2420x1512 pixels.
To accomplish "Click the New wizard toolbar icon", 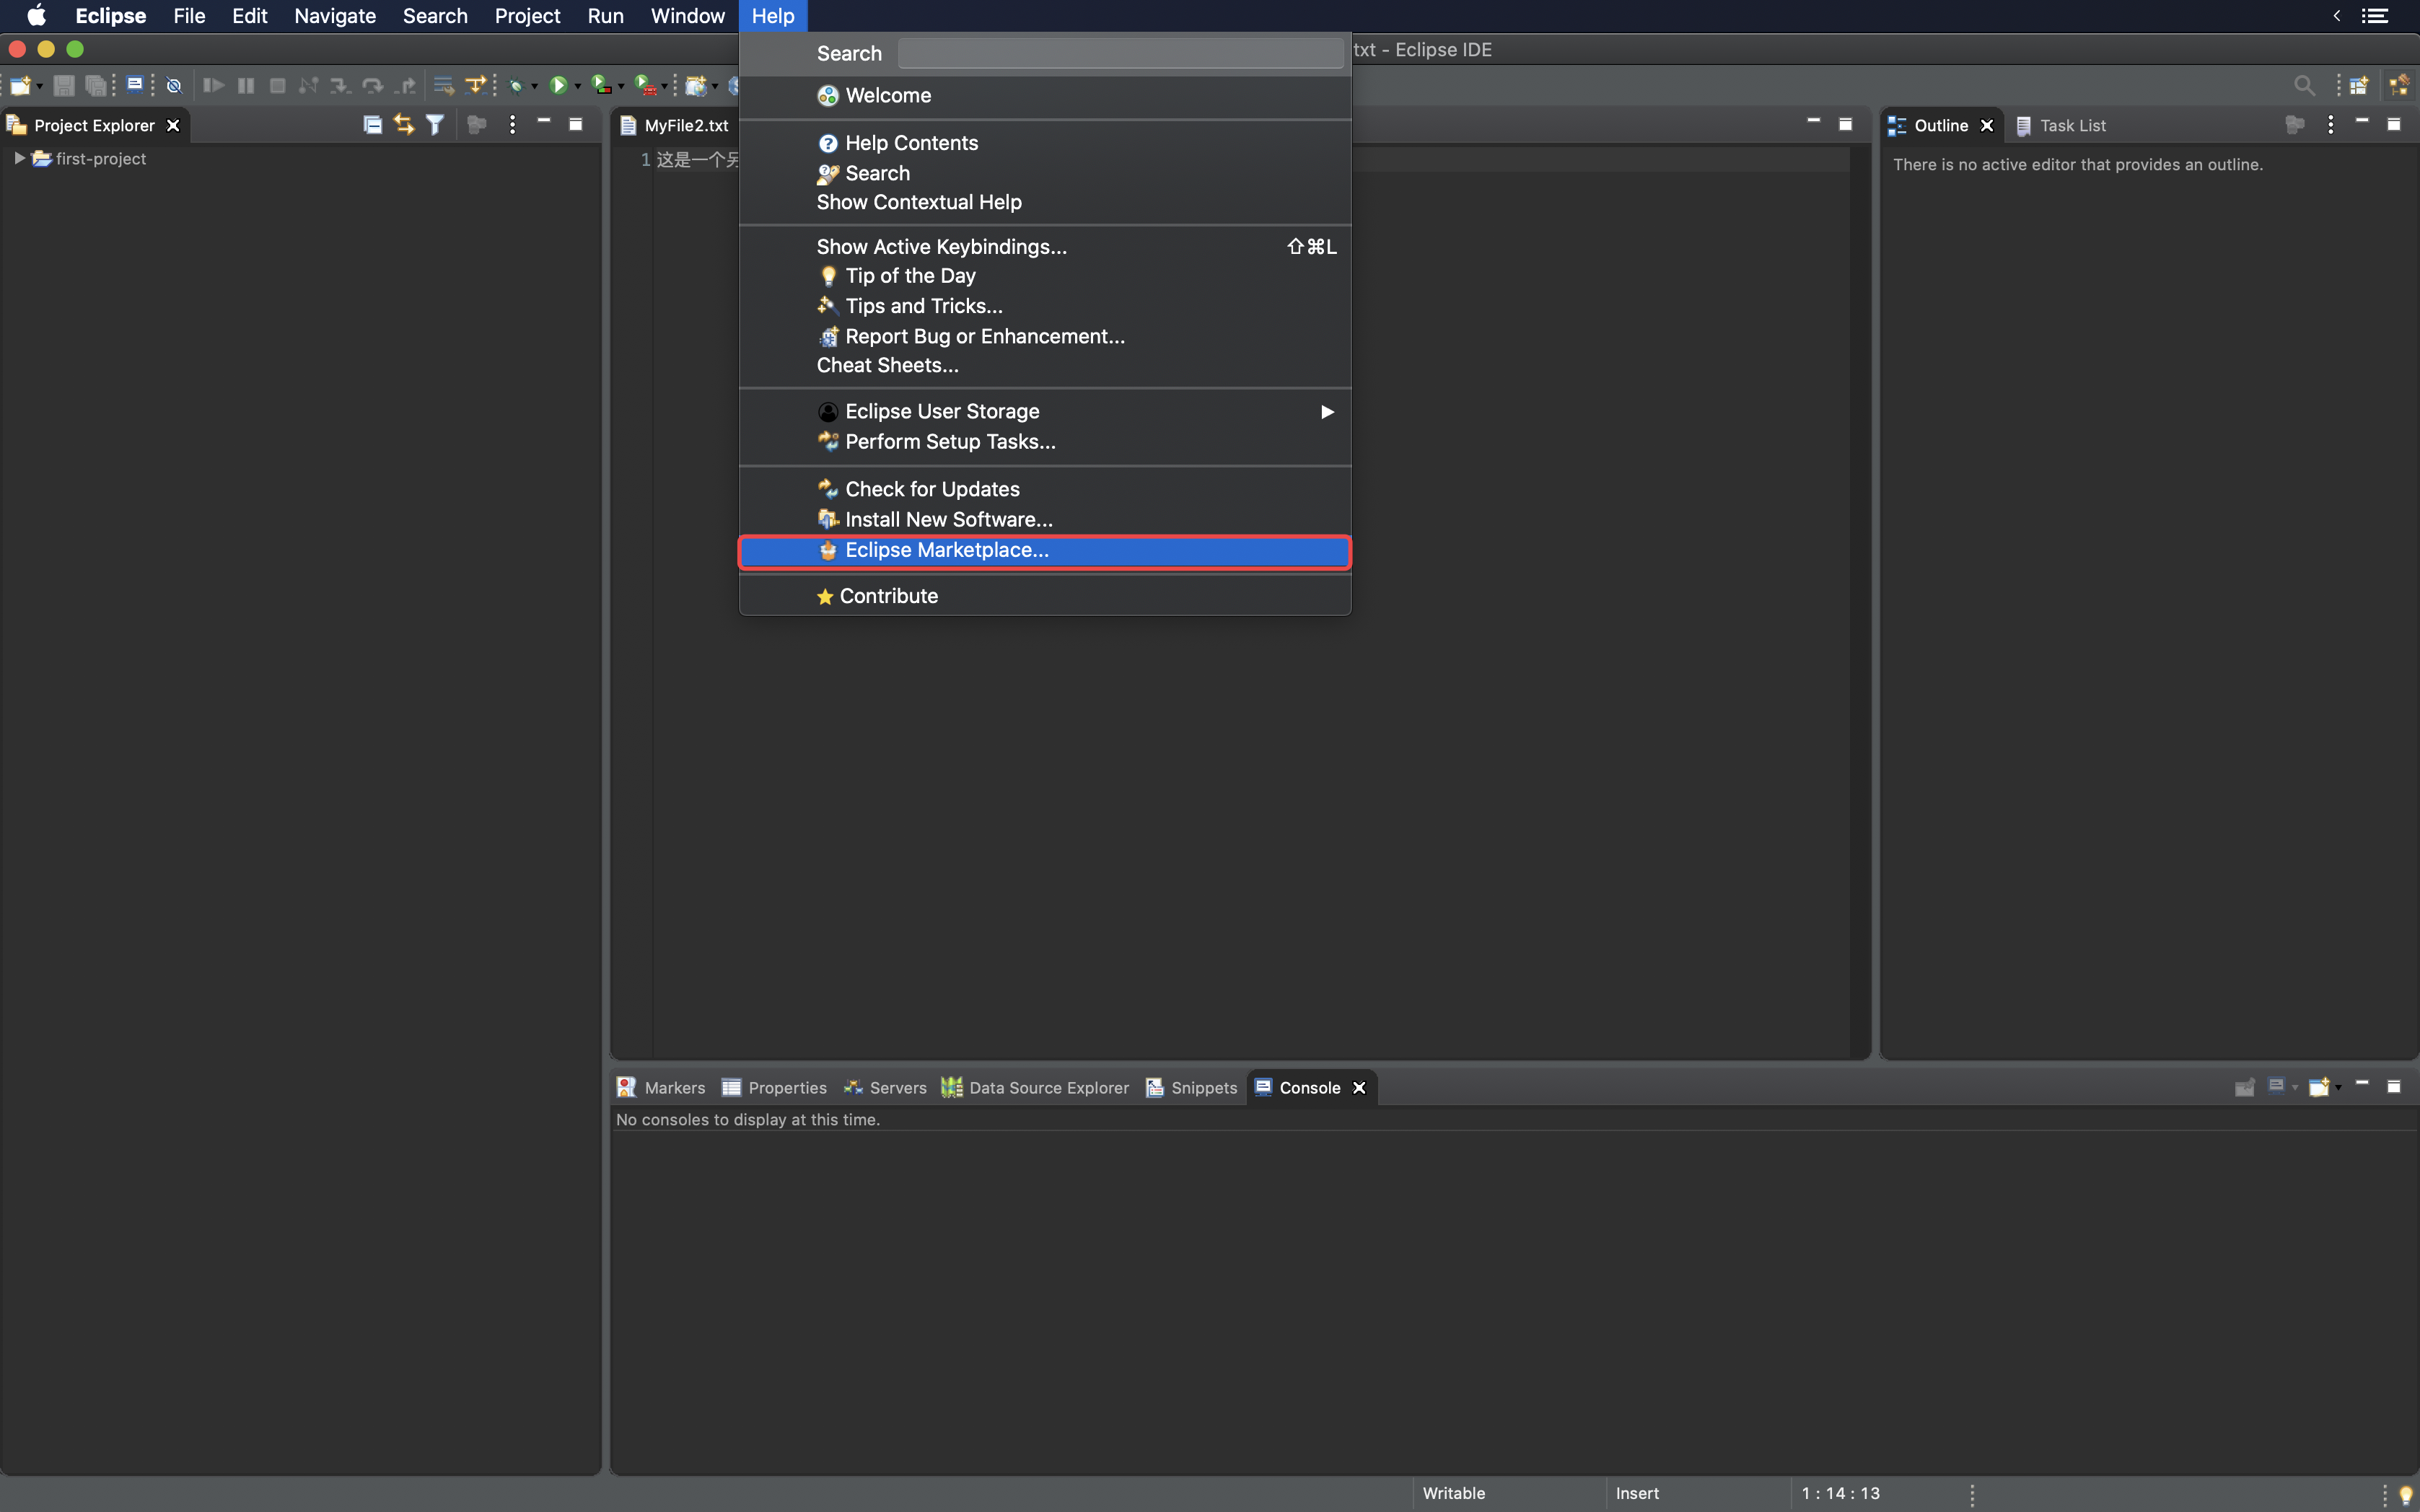I will [20, 86].
